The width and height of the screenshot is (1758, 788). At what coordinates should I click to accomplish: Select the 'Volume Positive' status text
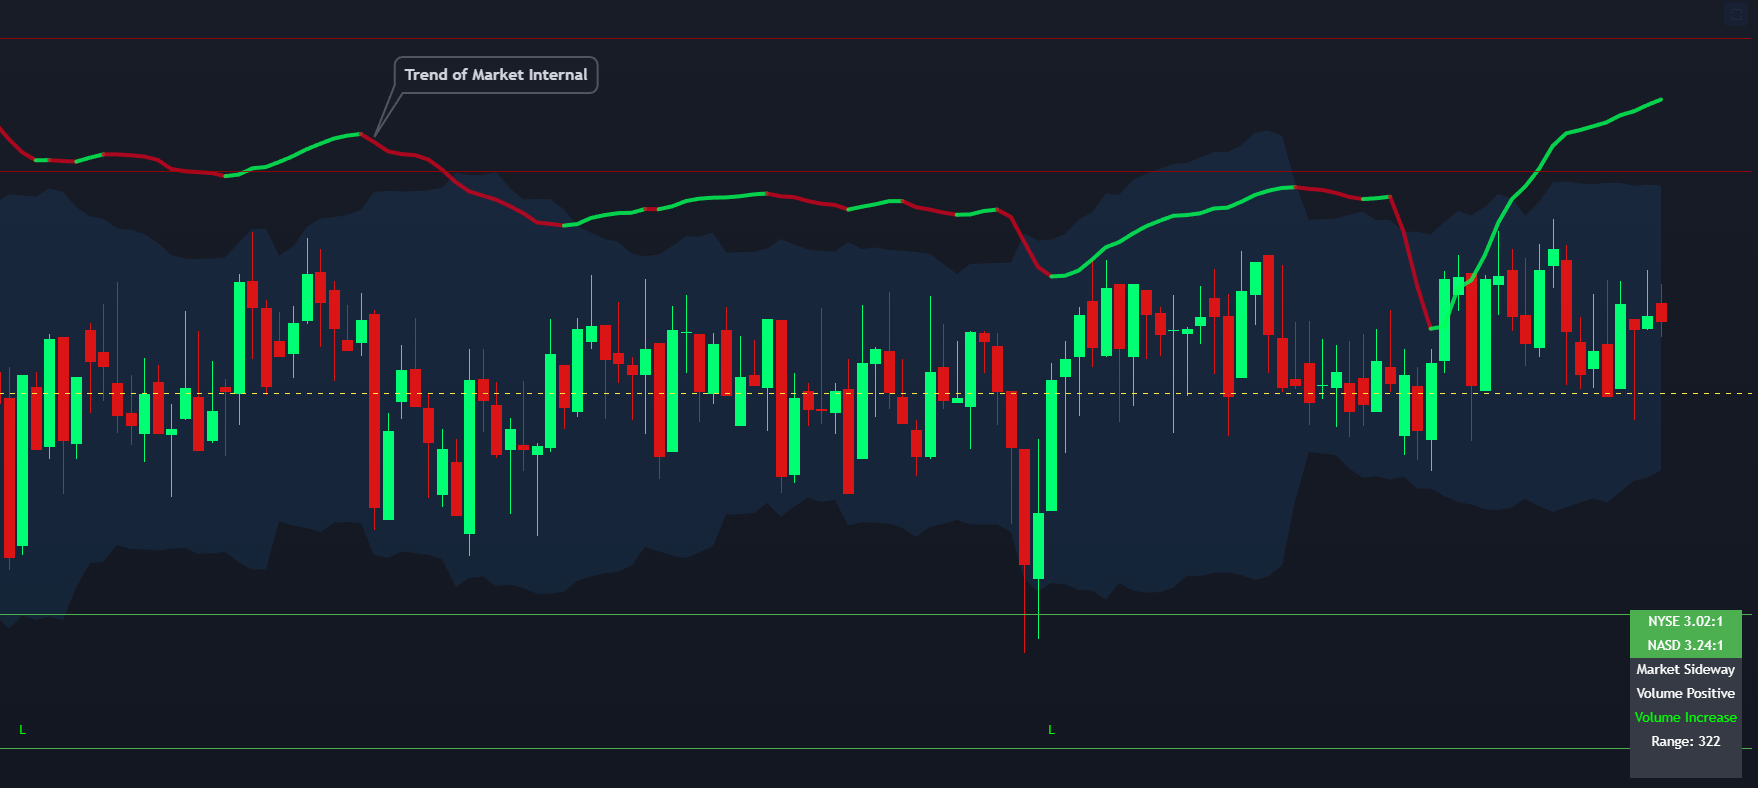pos(1686,693)
